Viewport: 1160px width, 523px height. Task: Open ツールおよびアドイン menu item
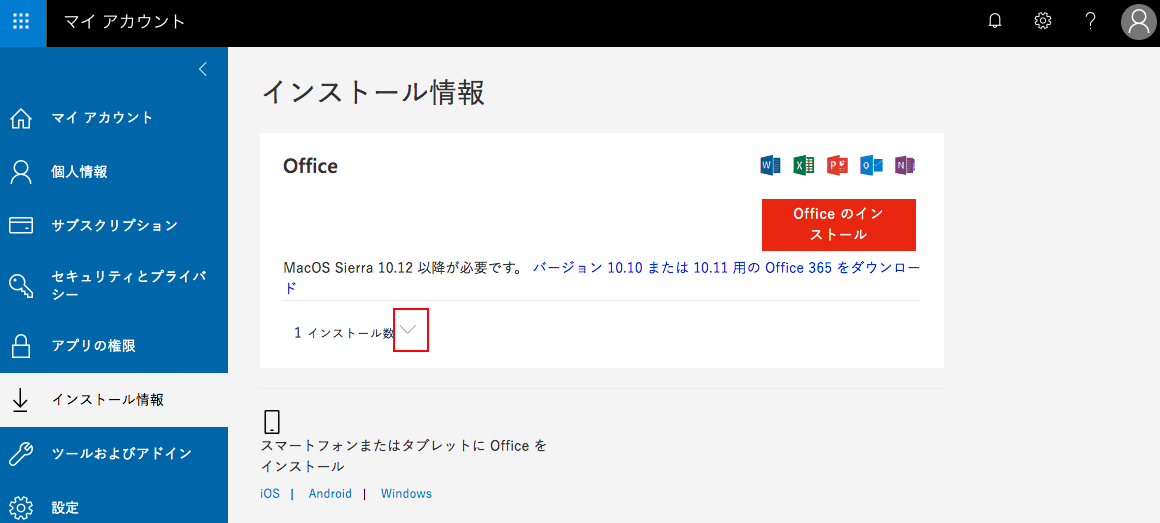114,453
